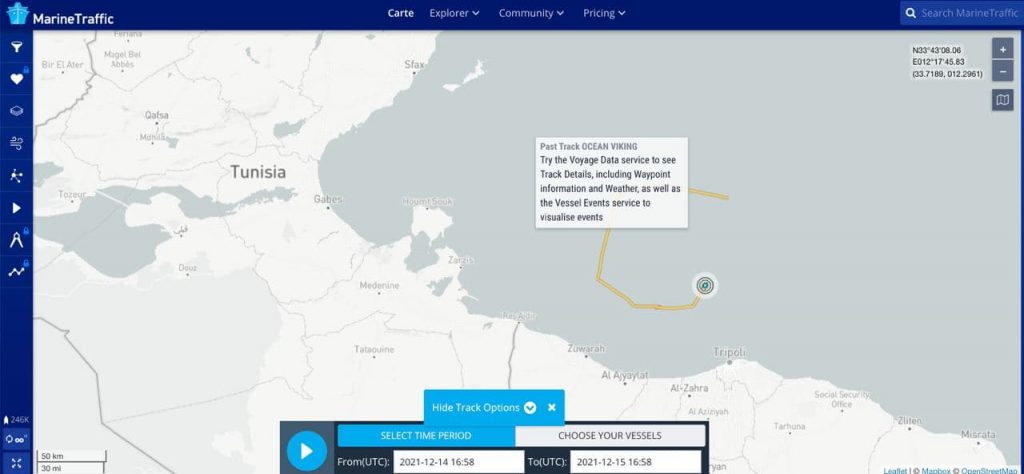1024x474 pixels.
Task: Open My Fleets heart icon
Action: 16,78
